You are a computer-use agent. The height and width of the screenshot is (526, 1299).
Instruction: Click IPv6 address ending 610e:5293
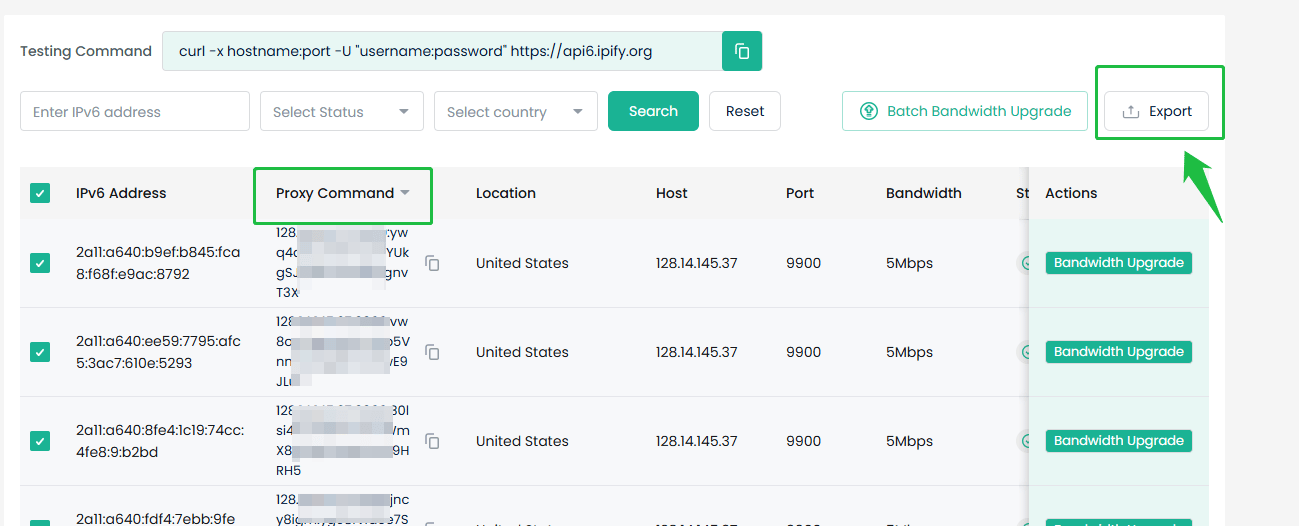tap(158, 352)
